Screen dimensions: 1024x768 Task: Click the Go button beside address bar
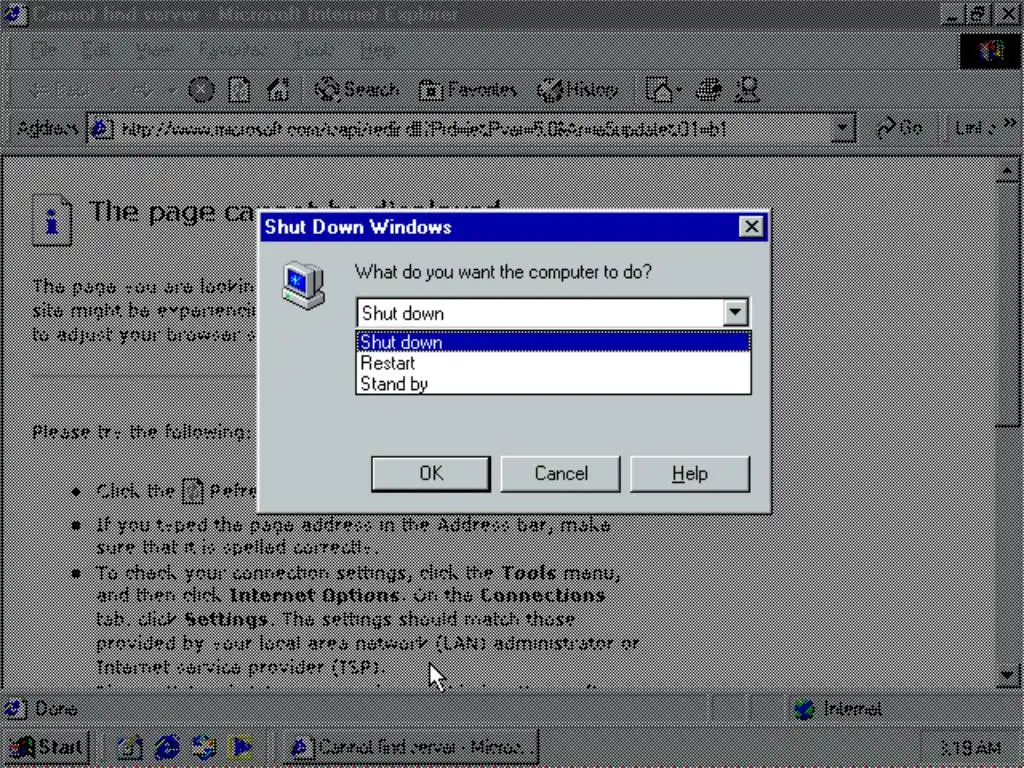click(900, 128)
